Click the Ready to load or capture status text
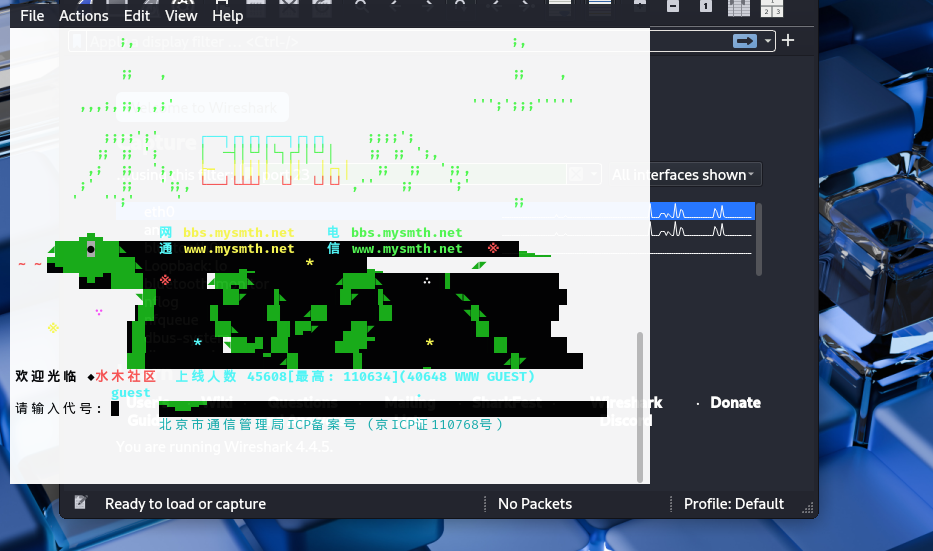 tap(185, 504)
